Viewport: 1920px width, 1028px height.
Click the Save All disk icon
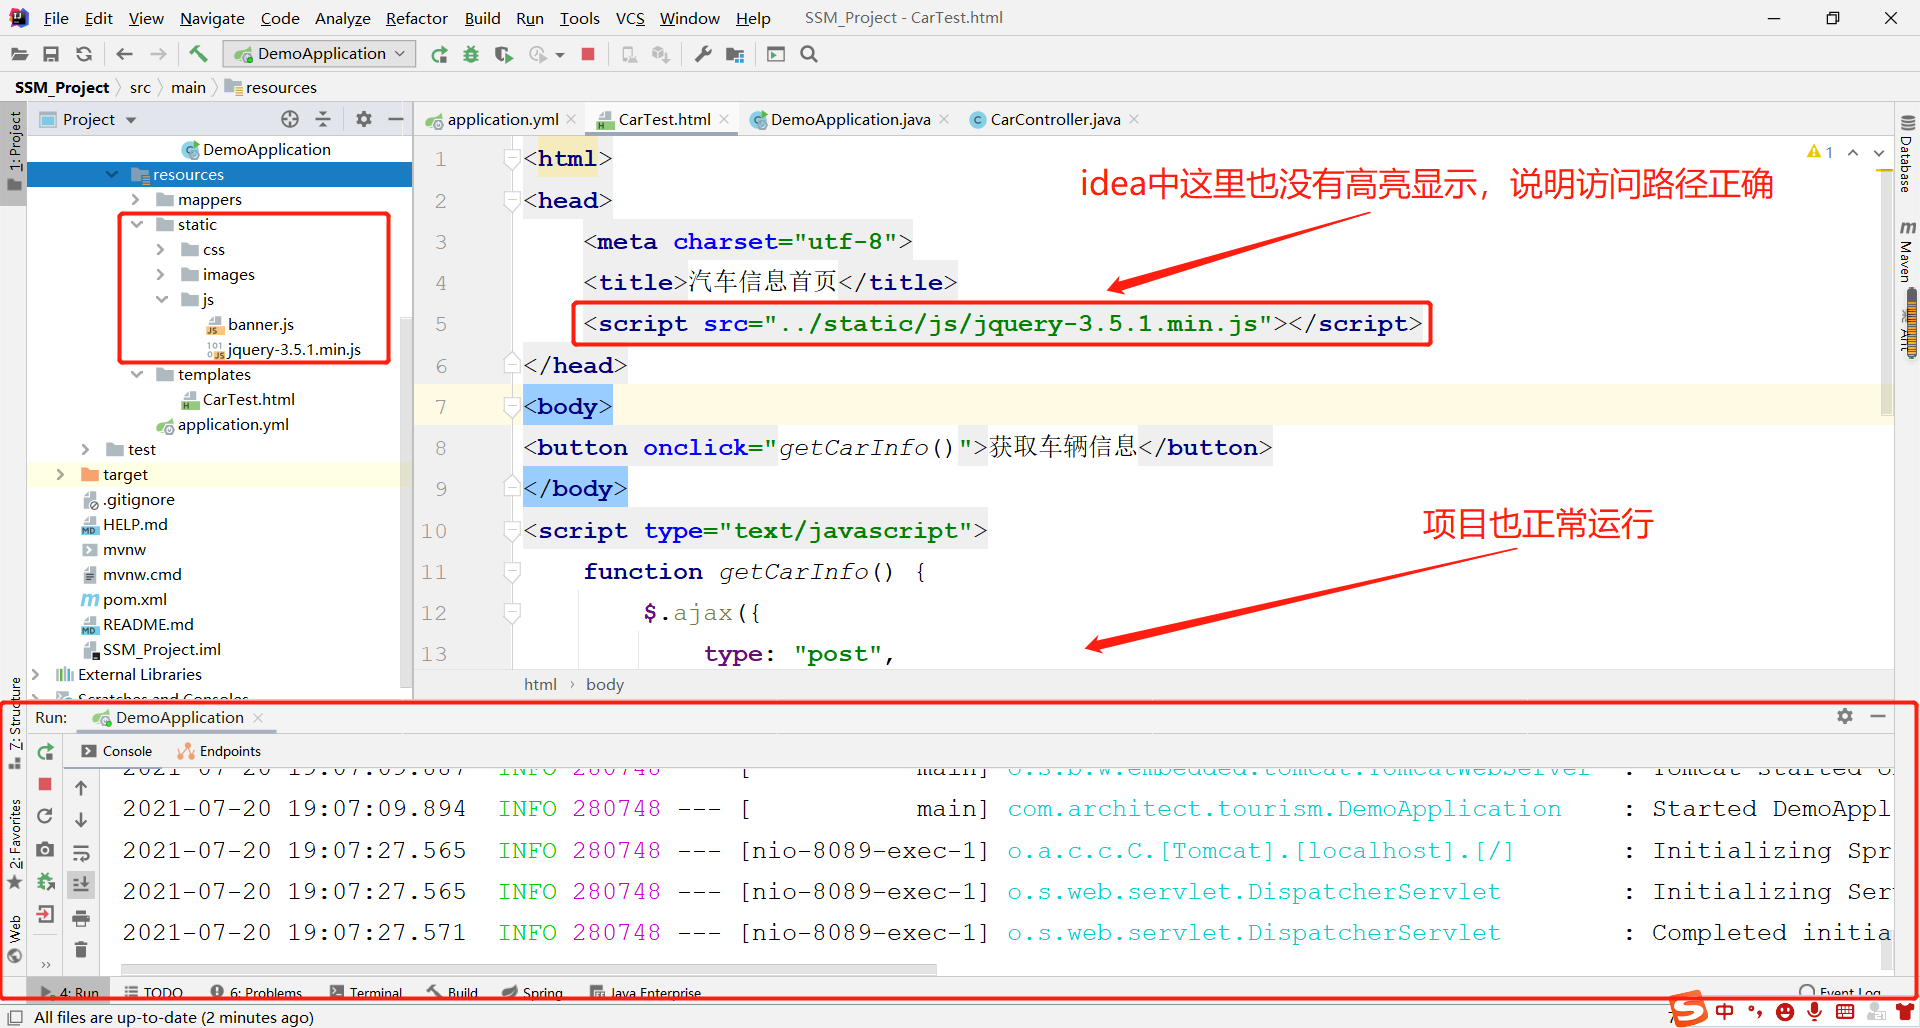(51, 54)
